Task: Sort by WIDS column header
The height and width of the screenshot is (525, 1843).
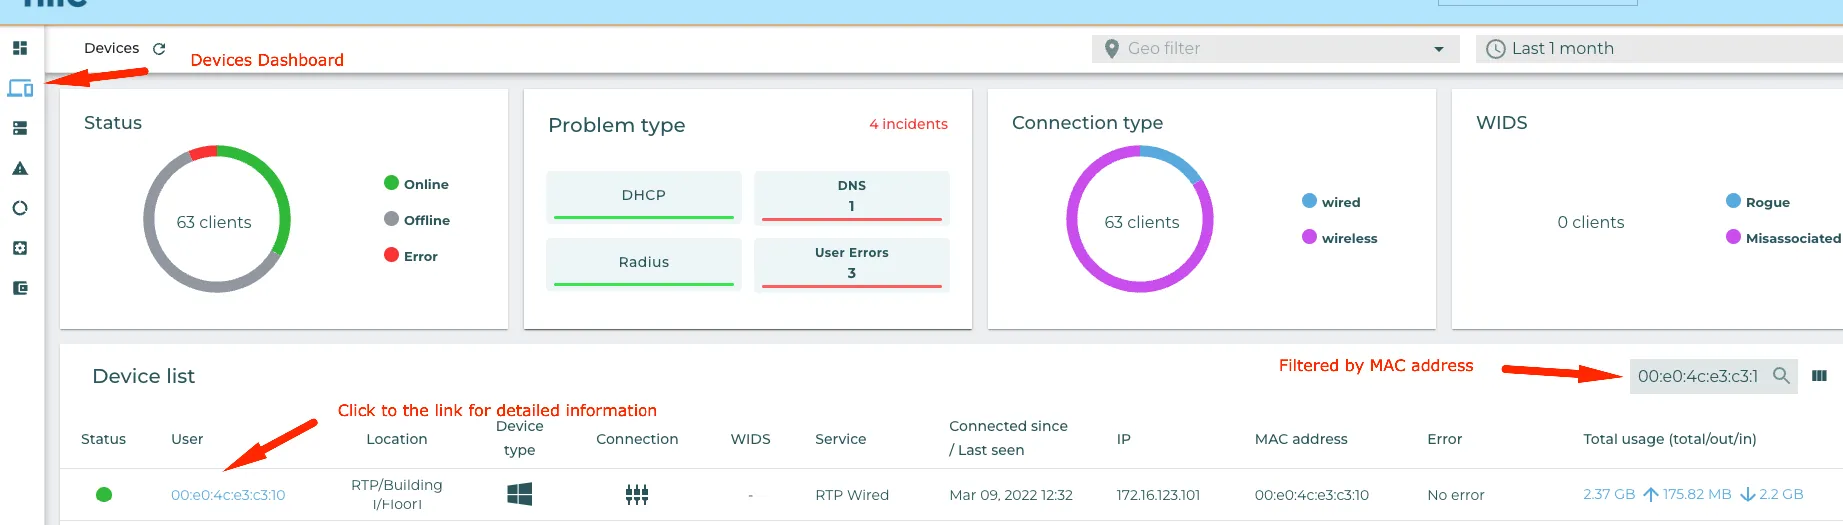Action: tap(751, 439)
